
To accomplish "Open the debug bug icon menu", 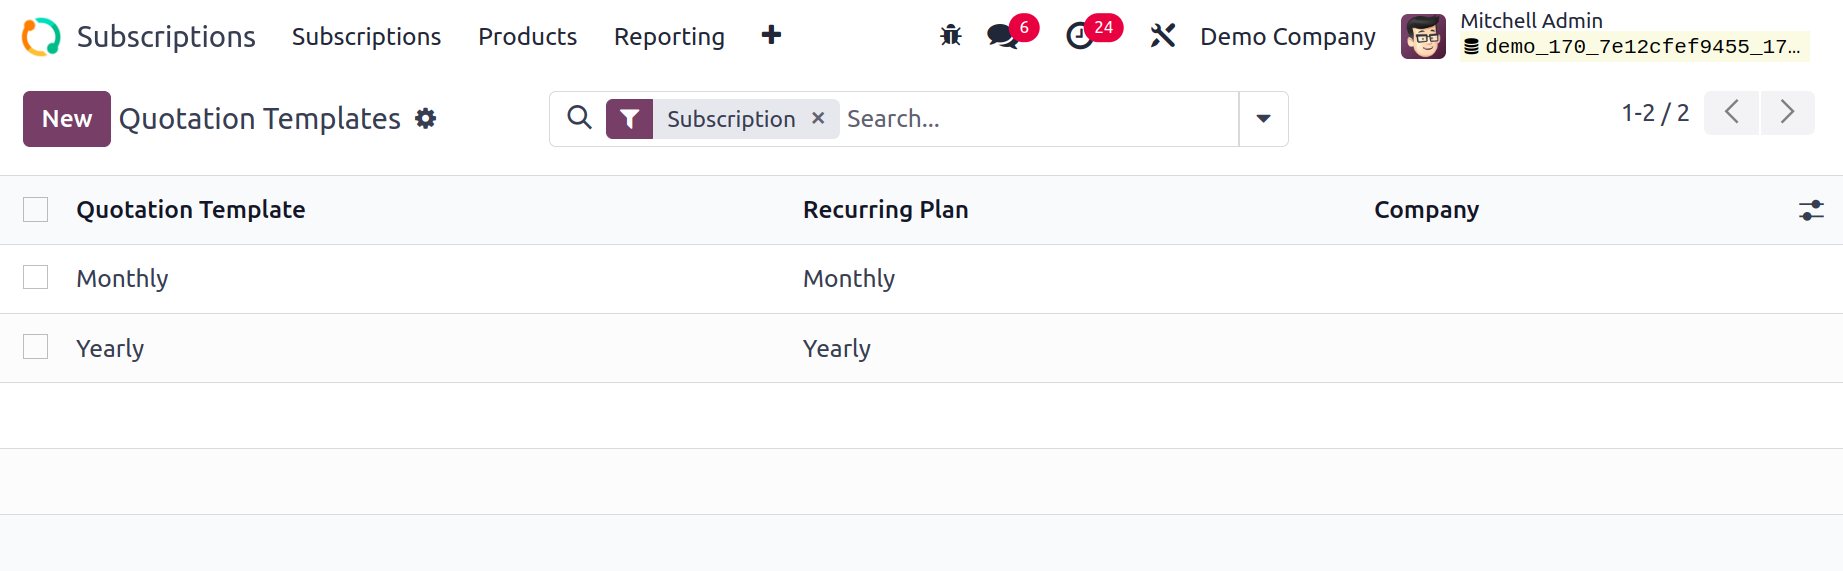I will pyautogui.click(x=950, y=37).
